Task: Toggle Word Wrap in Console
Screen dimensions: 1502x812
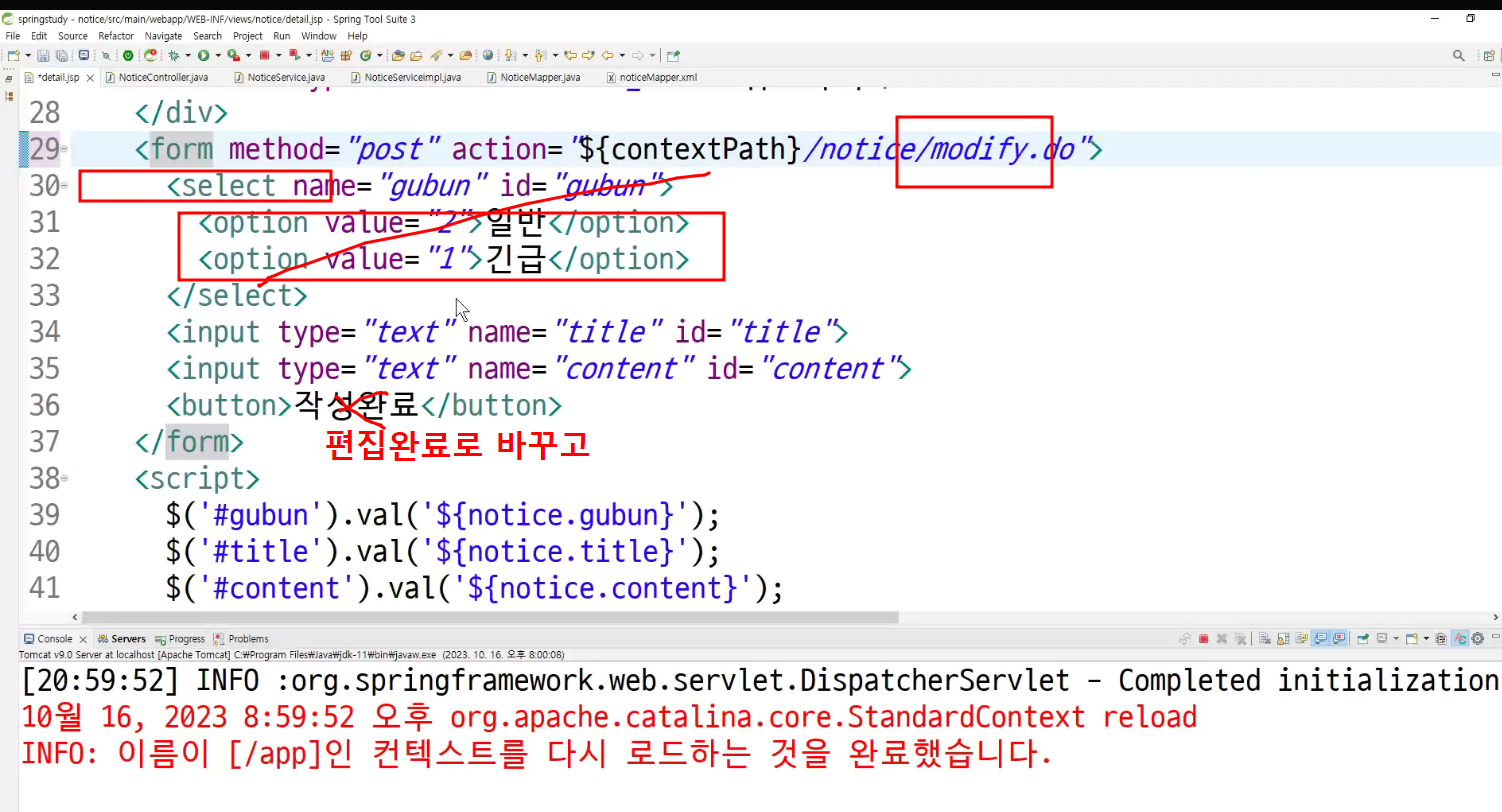Action: click(1301, 638)
